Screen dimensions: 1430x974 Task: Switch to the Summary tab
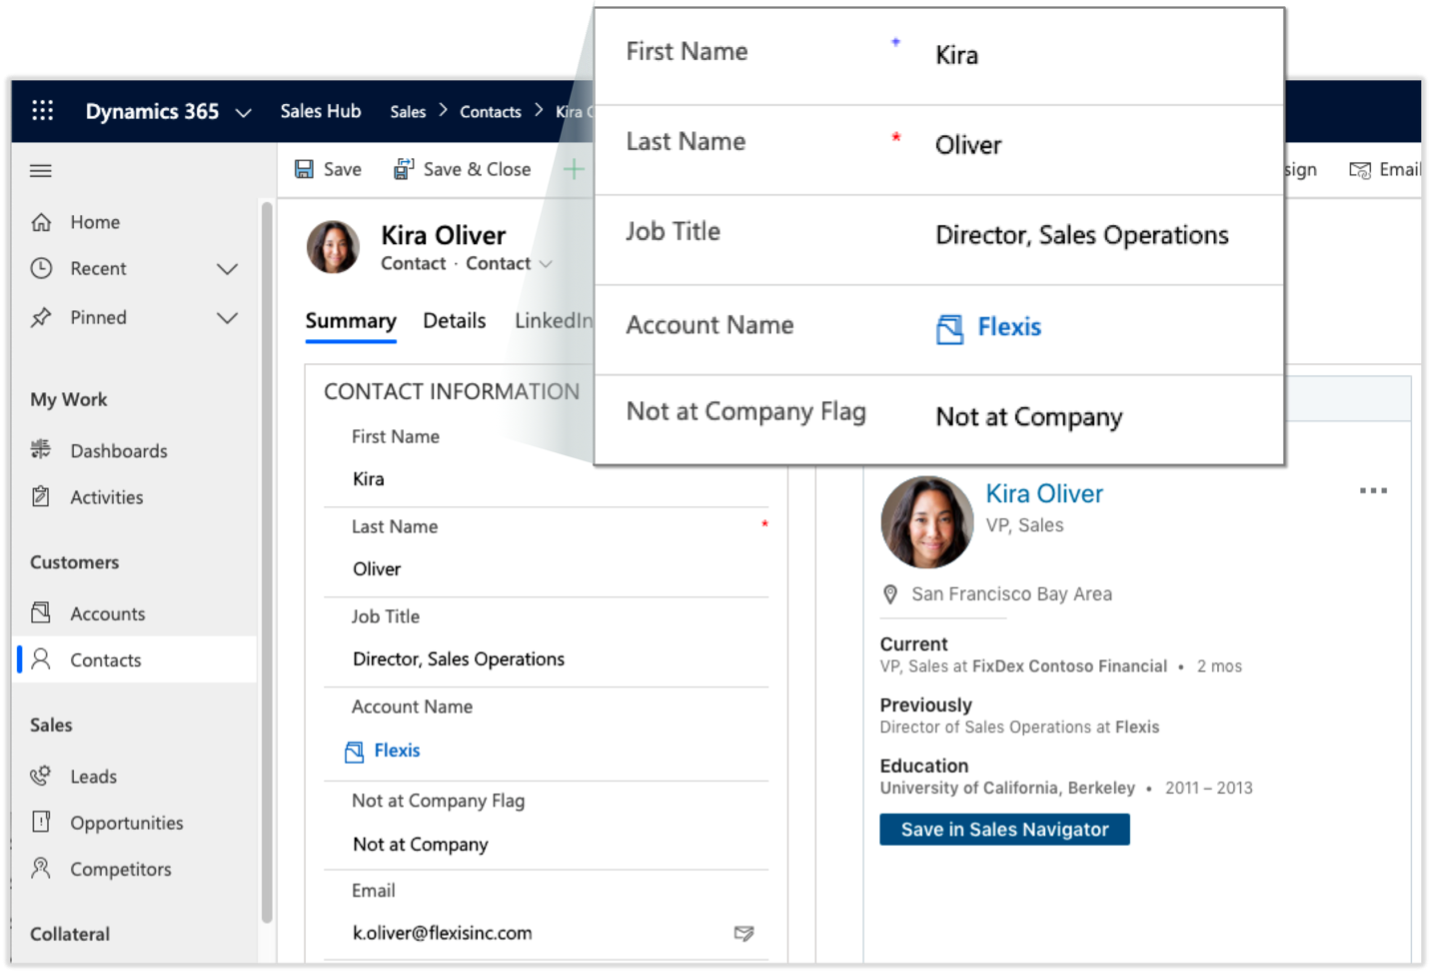pos(351,321)
